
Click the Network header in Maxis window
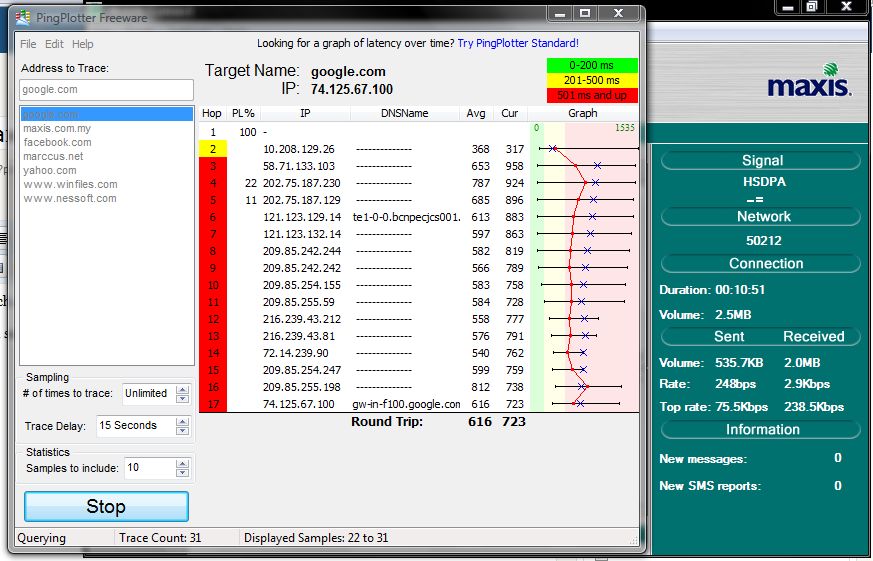[x=762, y=216]
